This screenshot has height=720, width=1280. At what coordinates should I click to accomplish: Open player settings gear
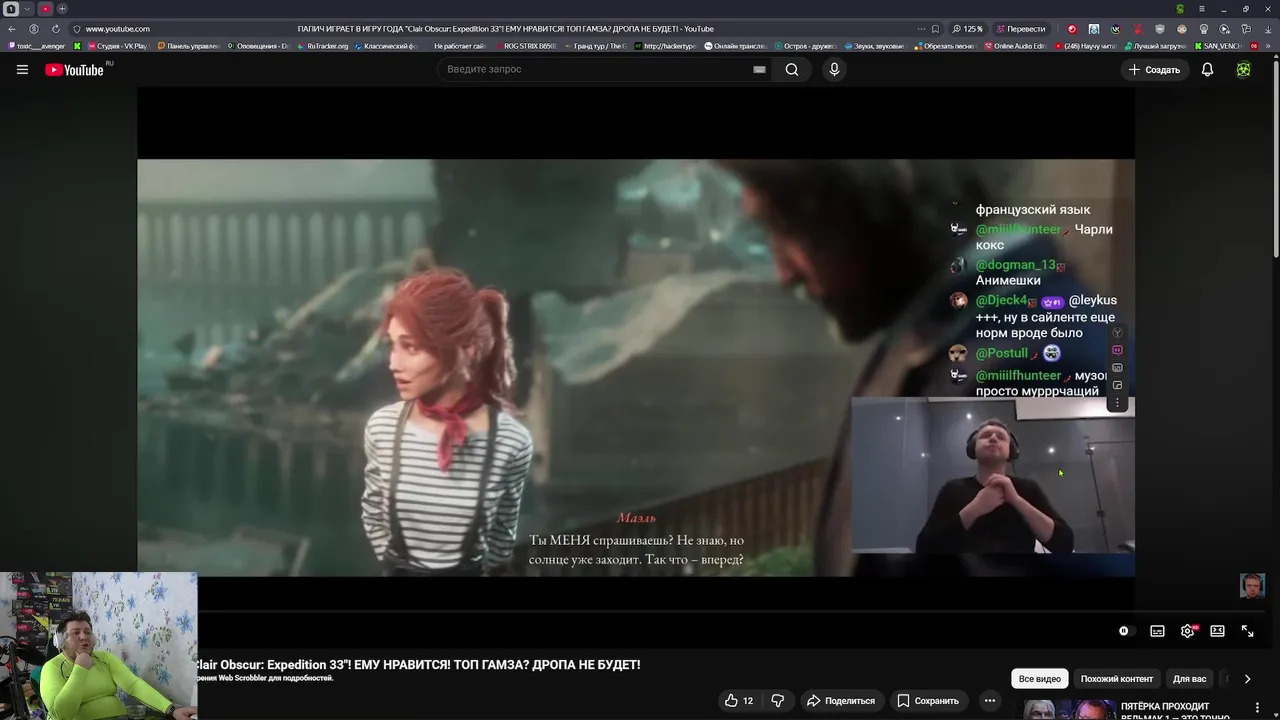[1187, 631]
